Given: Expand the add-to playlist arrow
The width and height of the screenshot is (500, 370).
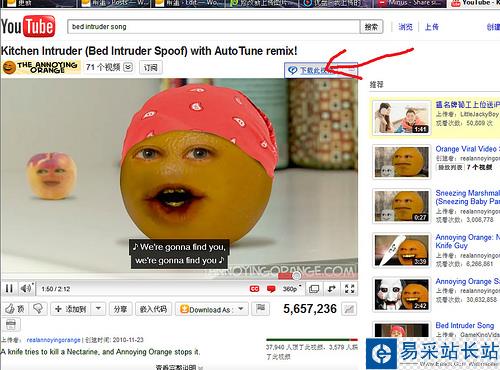Looking at the screenshot, I should pos(98,309).
